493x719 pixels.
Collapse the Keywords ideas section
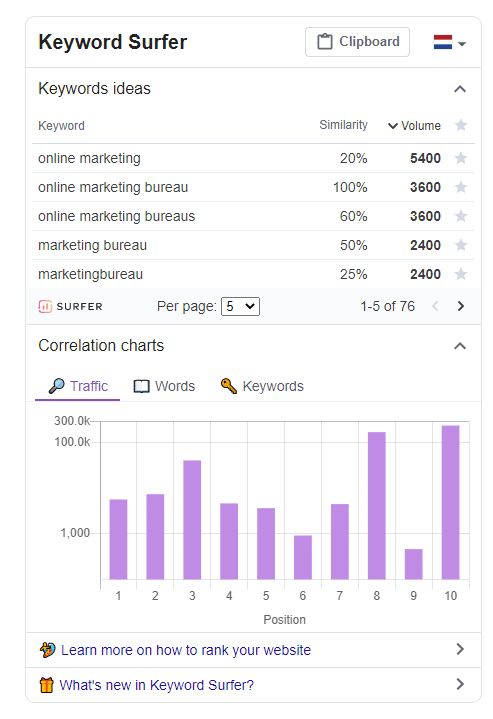pyautogui.click(x=460, y=88)
